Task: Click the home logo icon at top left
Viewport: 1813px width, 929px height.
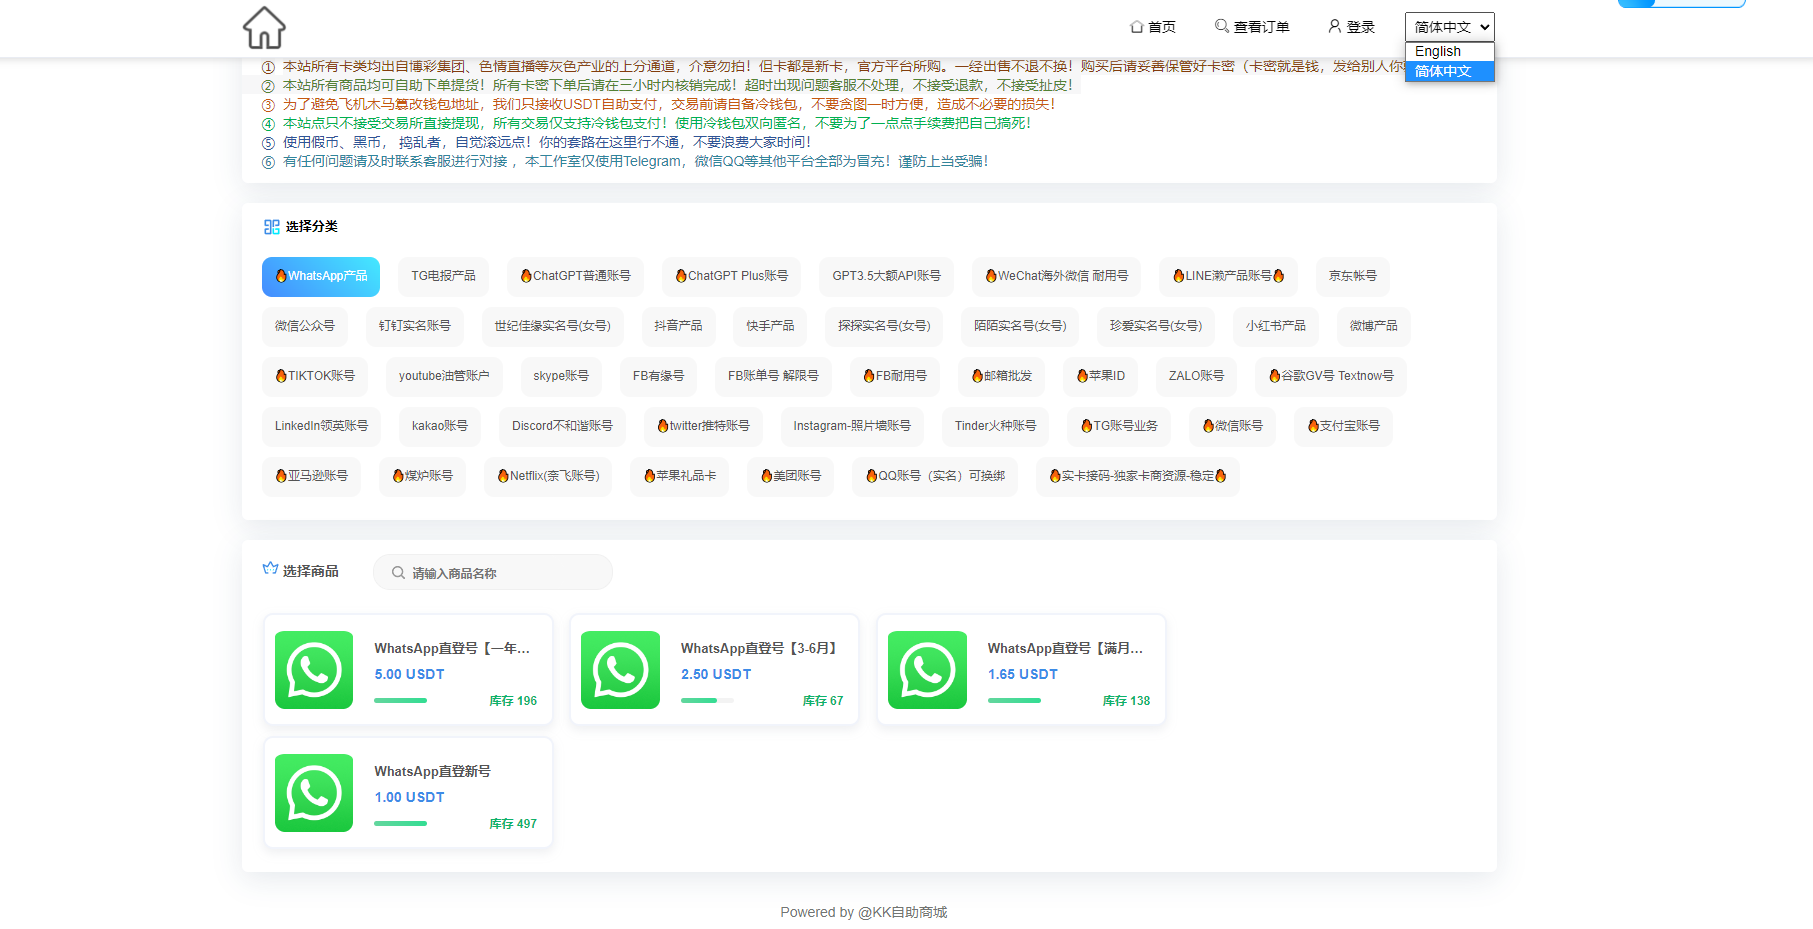Action: (264, 28)
